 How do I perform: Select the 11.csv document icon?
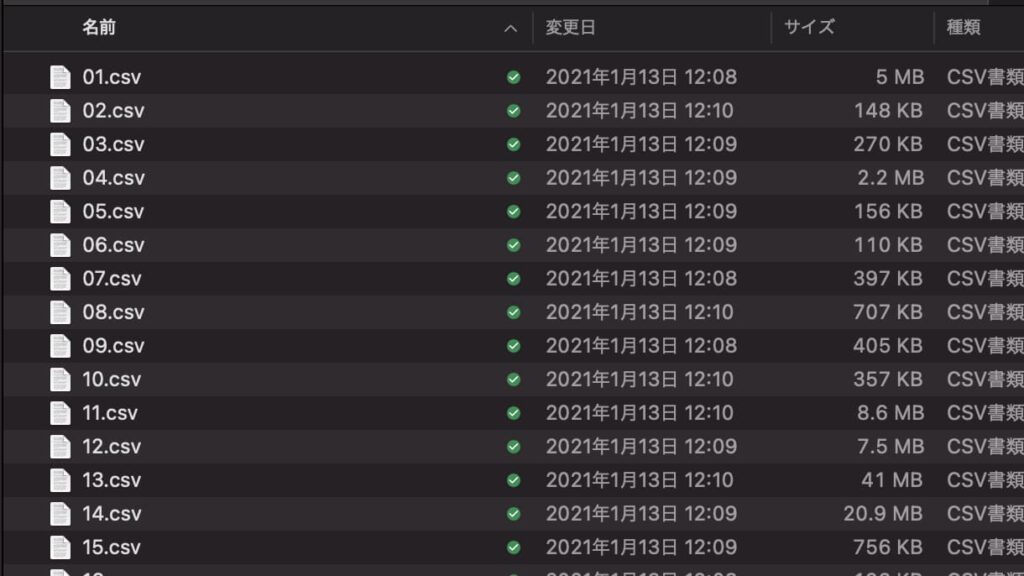tap(60, 413)
